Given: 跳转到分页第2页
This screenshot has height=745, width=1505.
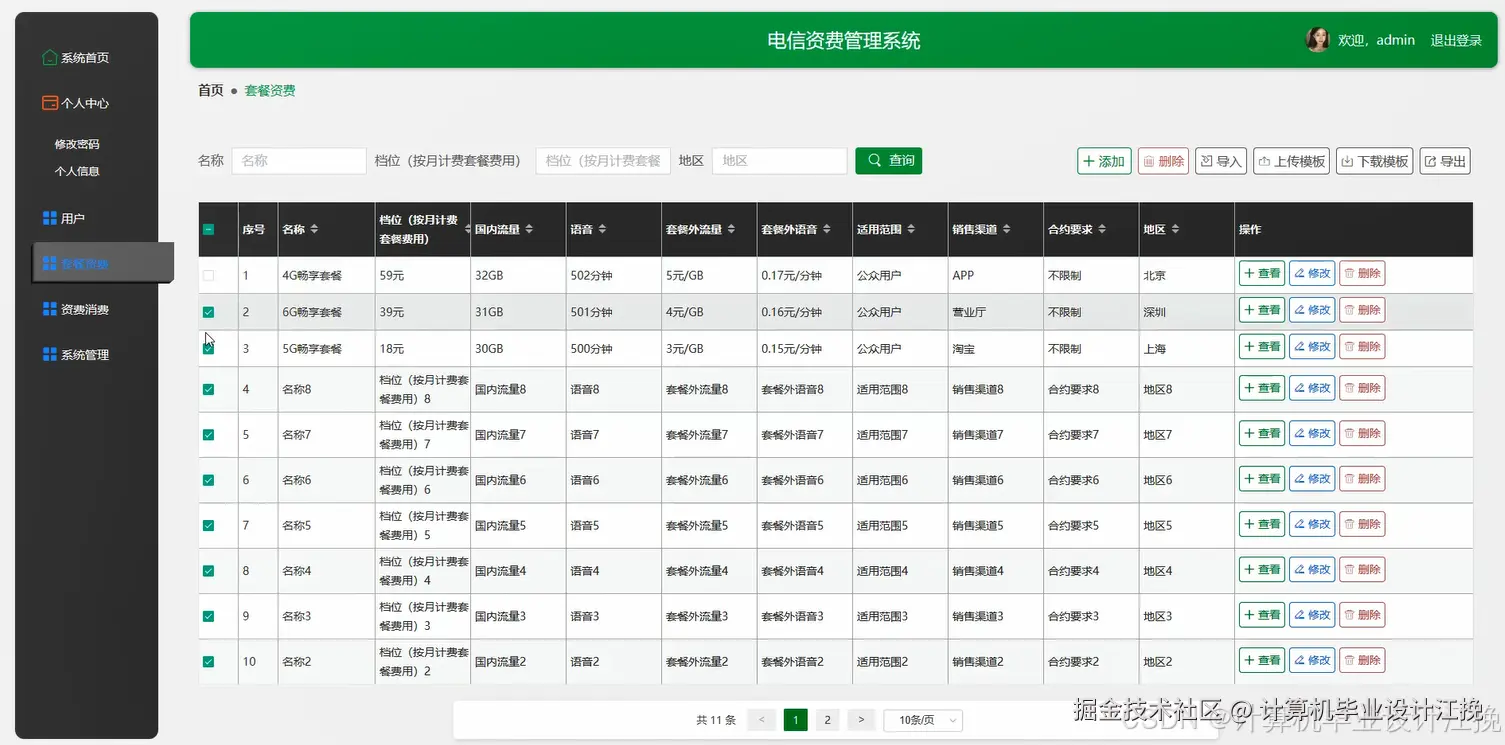Looking at the screenshot, I should 827,719.
